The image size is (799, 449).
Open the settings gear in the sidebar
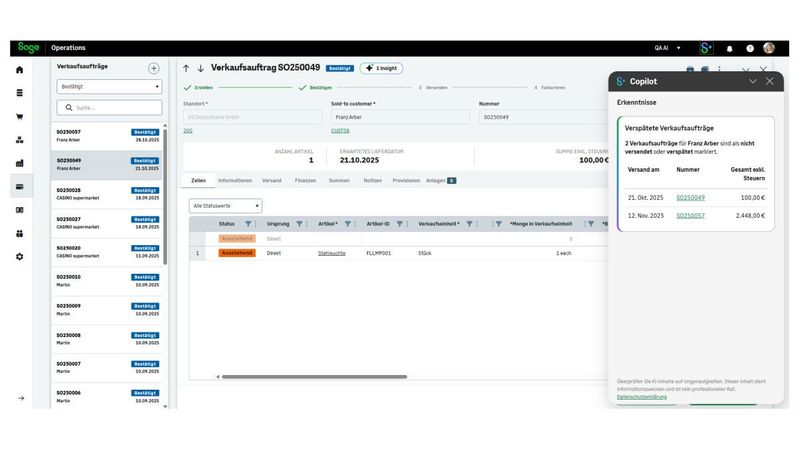point(19,257)
